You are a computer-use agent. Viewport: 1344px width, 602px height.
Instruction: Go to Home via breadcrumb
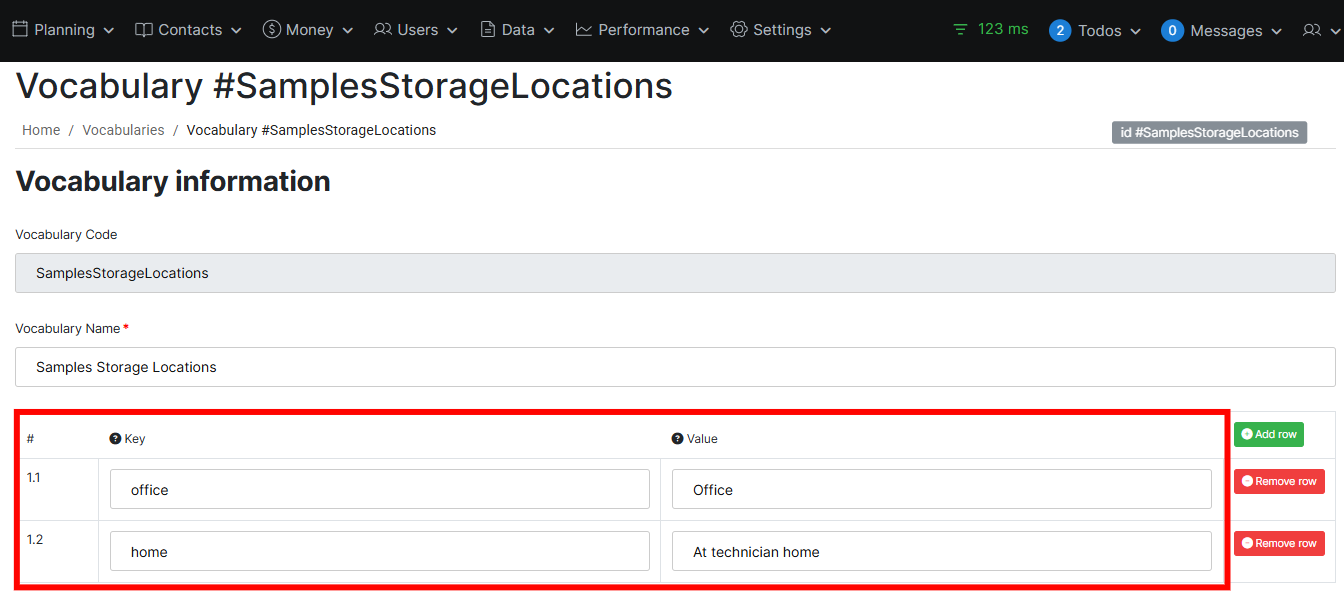(41, 130)
